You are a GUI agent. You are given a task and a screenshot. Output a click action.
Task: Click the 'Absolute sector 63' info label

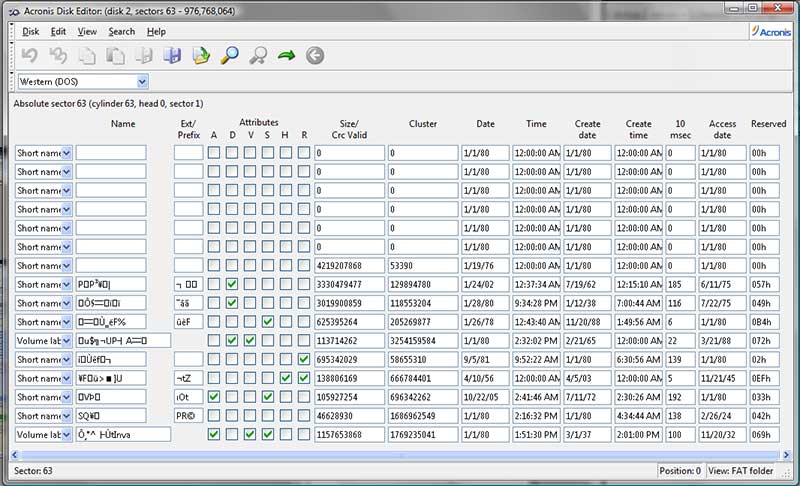click(108, 104)
